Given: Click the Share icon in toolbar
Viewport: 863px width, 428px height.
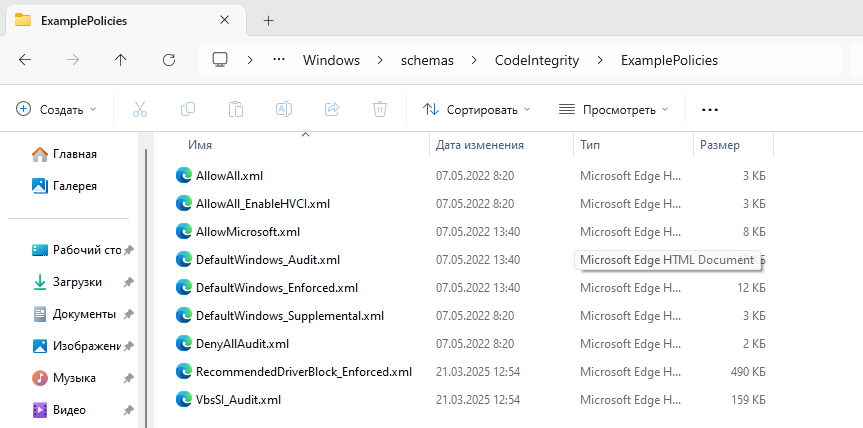Looking at the screenshot, I should click(332, 109).
